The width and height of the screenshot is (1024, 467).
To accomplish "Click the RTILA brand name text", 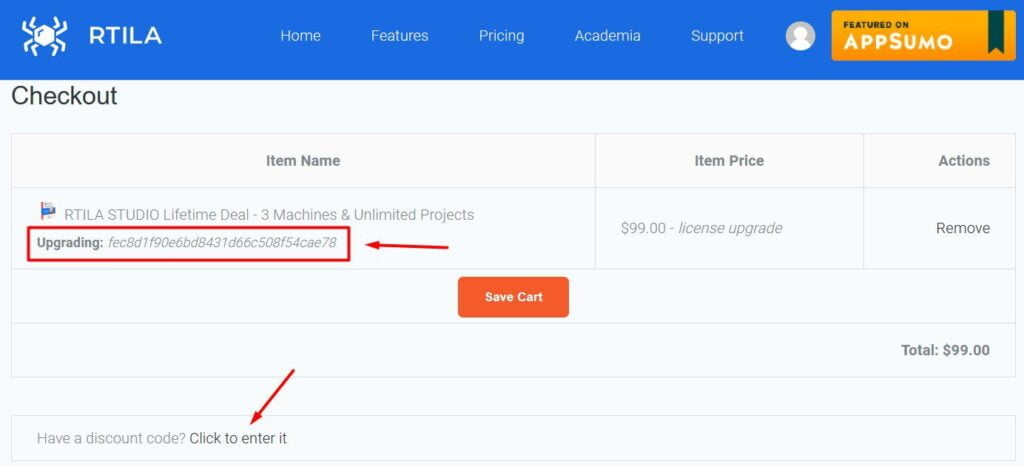I will [x=125, y=36].
